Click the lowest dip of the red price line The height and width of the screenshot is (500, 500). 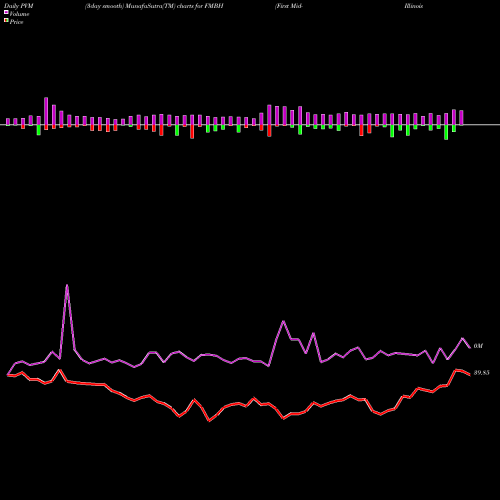tap(209, 421)
